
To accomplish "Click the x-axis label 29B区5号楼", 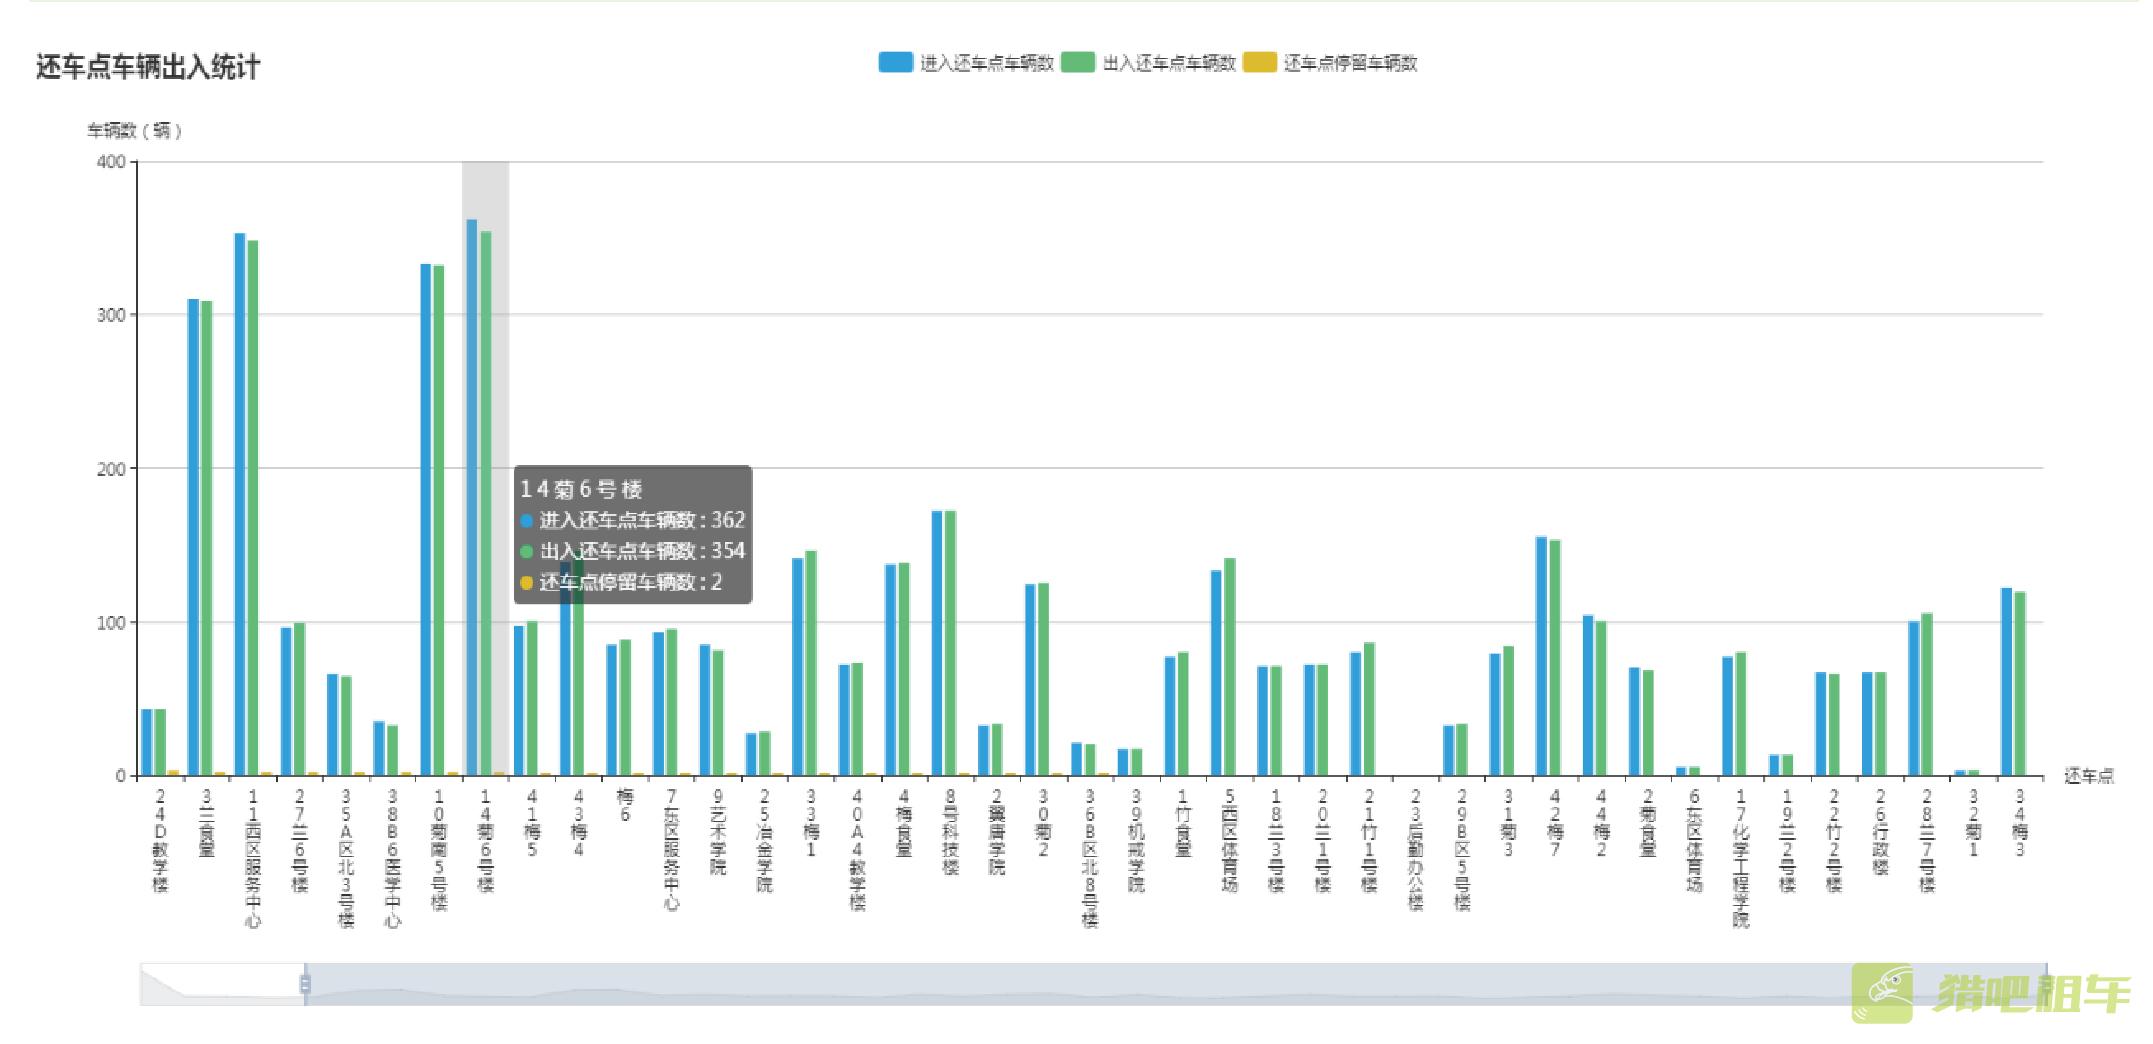I will pos(1462,849).
